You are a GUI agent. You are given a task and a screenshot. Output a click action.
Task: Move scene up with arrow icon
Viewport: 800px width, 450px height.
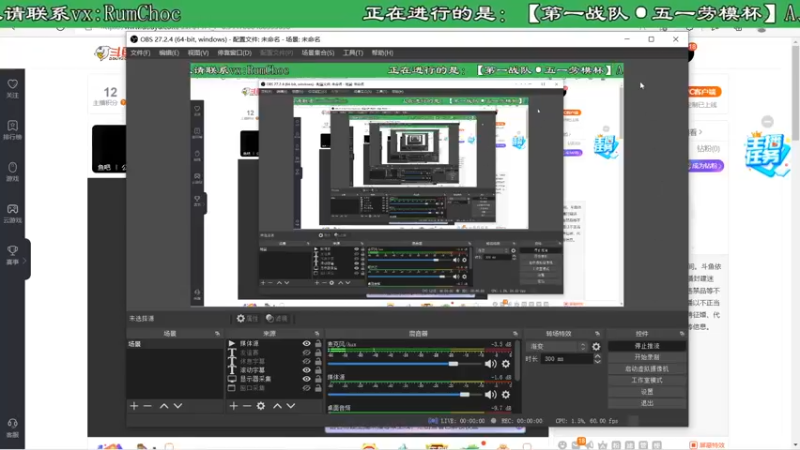[164, 406]
